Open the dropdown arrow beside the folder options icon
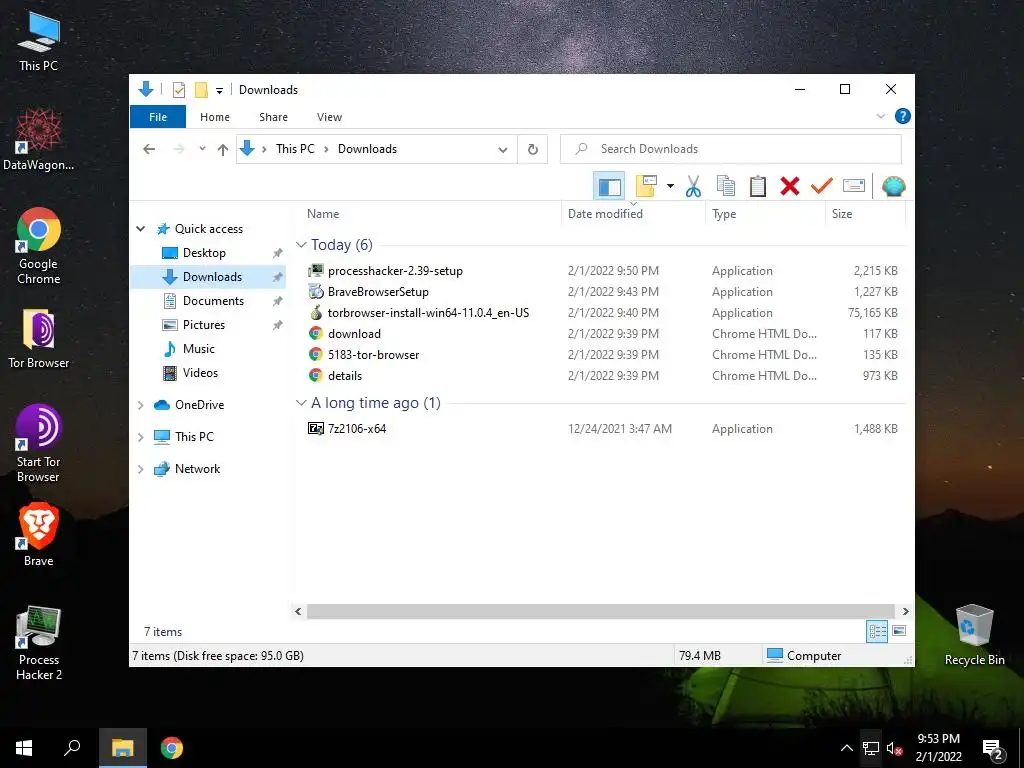Screen dimensions: 1024x768 670,186
